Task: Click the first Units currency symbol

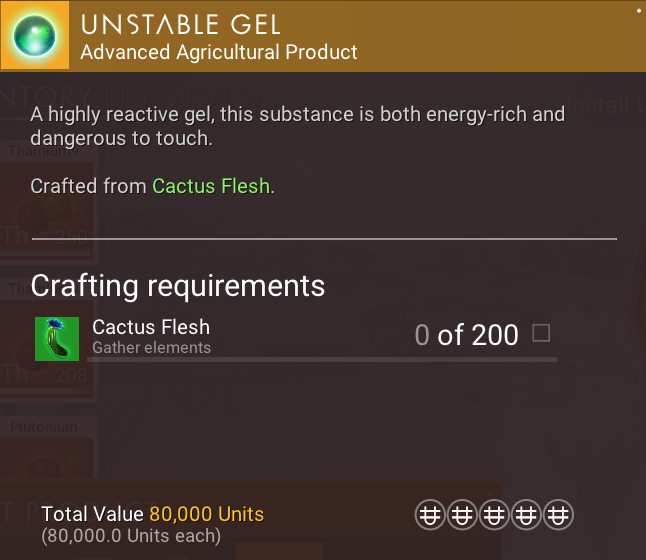Action: [x=430, y=516]
